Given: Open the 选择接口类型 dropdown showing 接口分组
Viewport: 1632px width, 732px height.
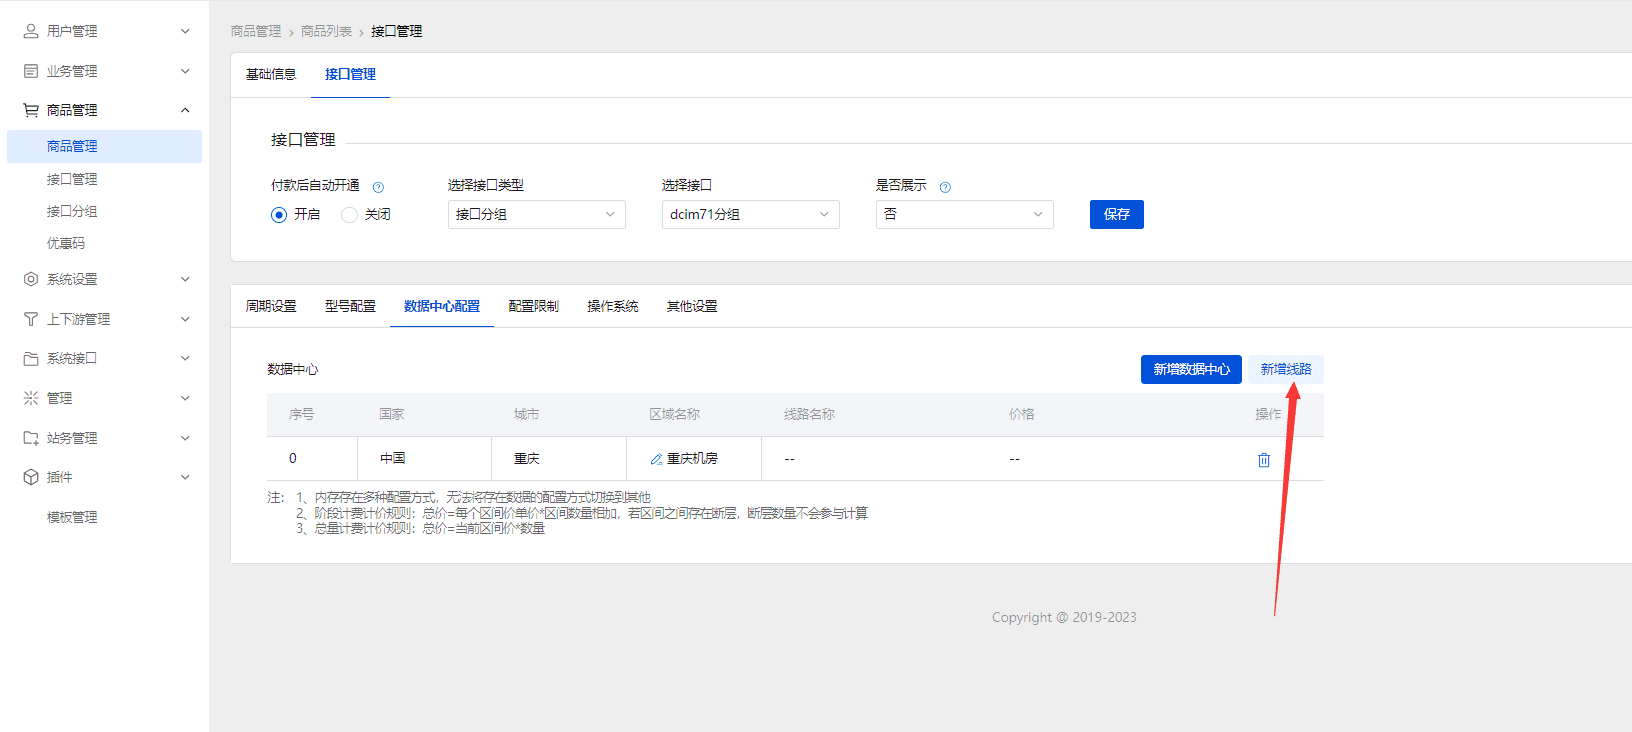Looking at the screenshot, I should 537,214.
